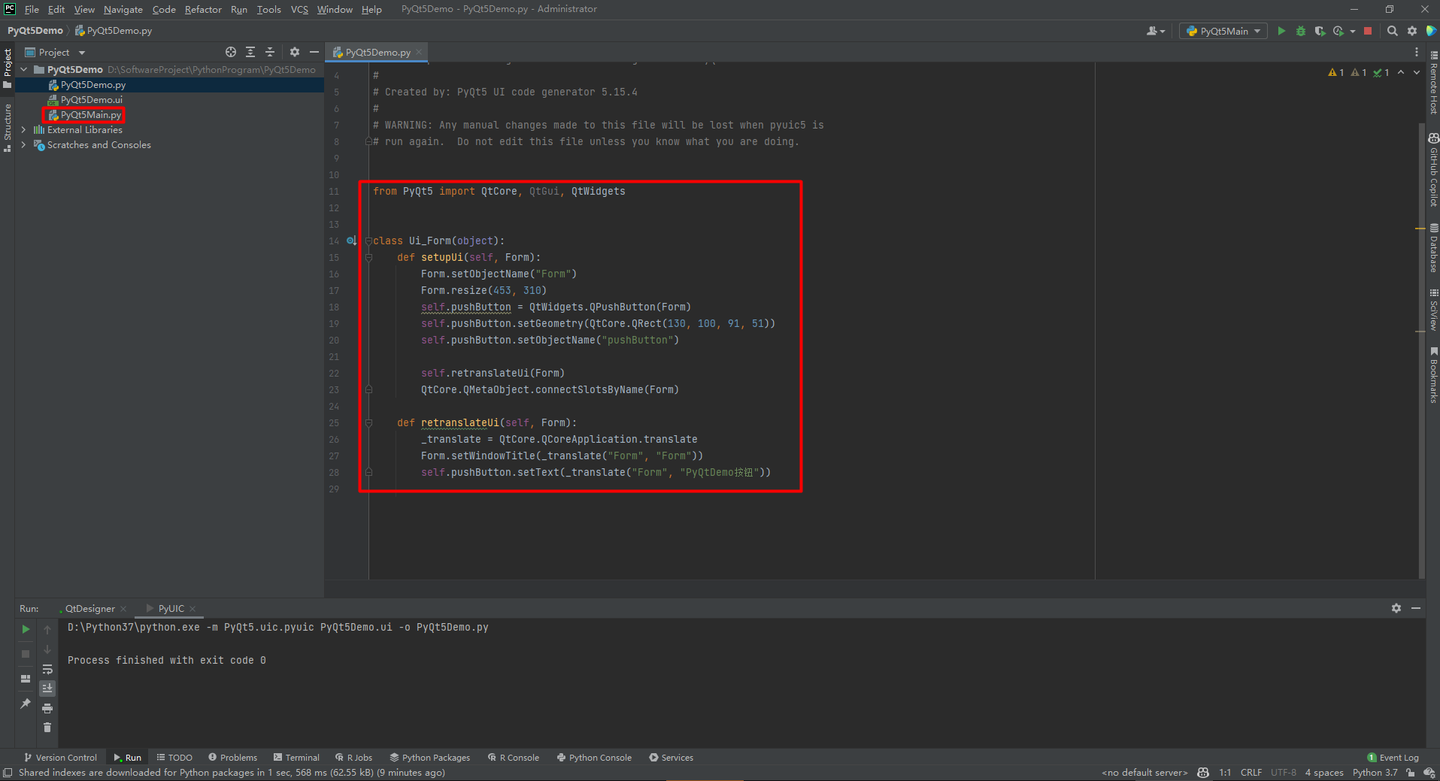Toggle soft-wrap in the Run console
This screenshot has width=1440, height=781.
(x=47, y=669)
